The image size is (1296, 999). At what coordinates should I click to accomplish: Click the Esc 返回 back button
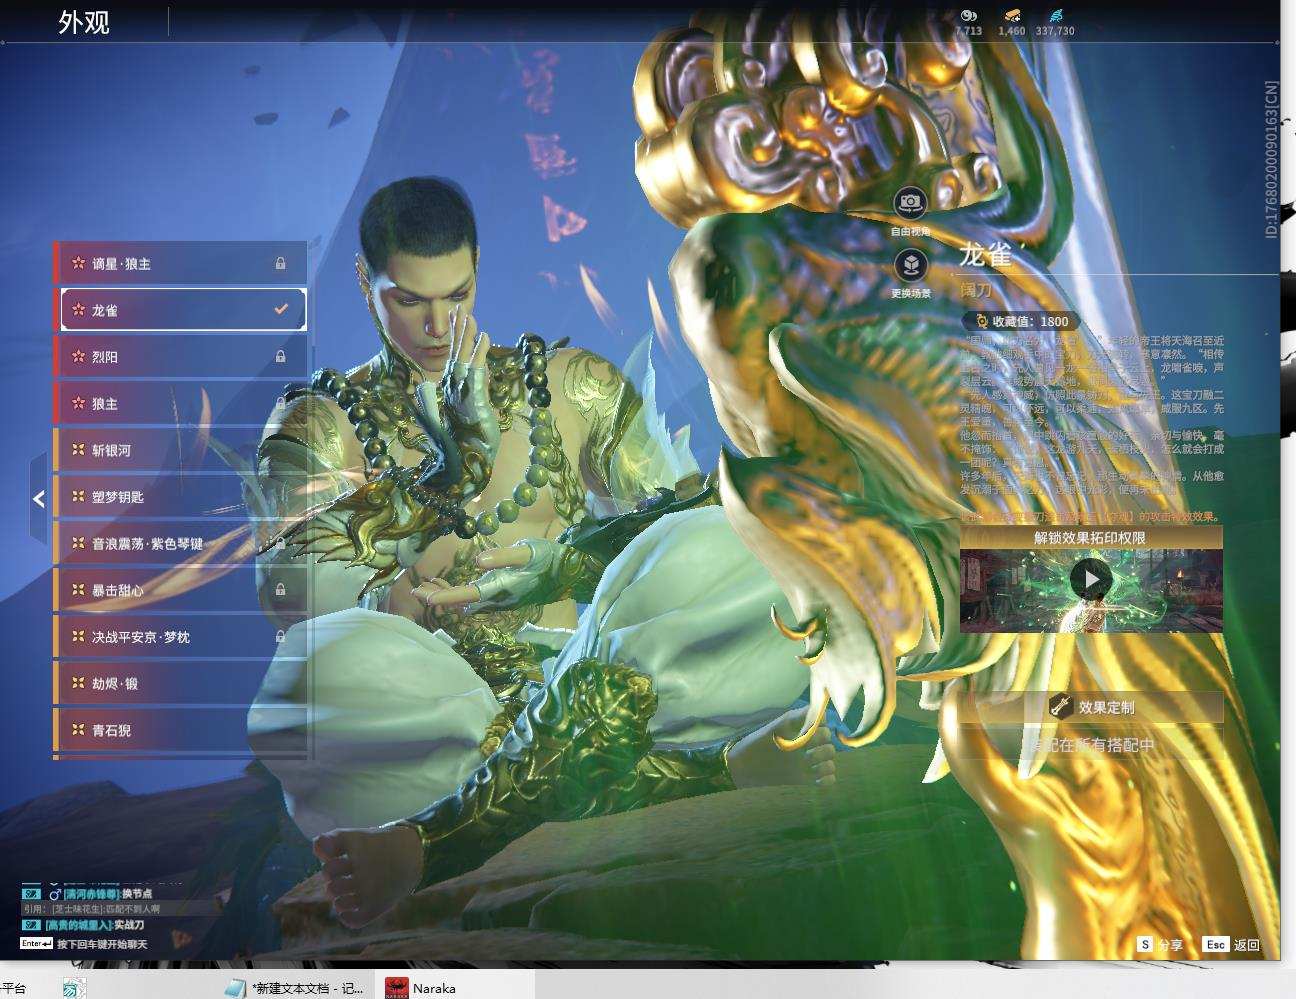tap(1232, 945)
